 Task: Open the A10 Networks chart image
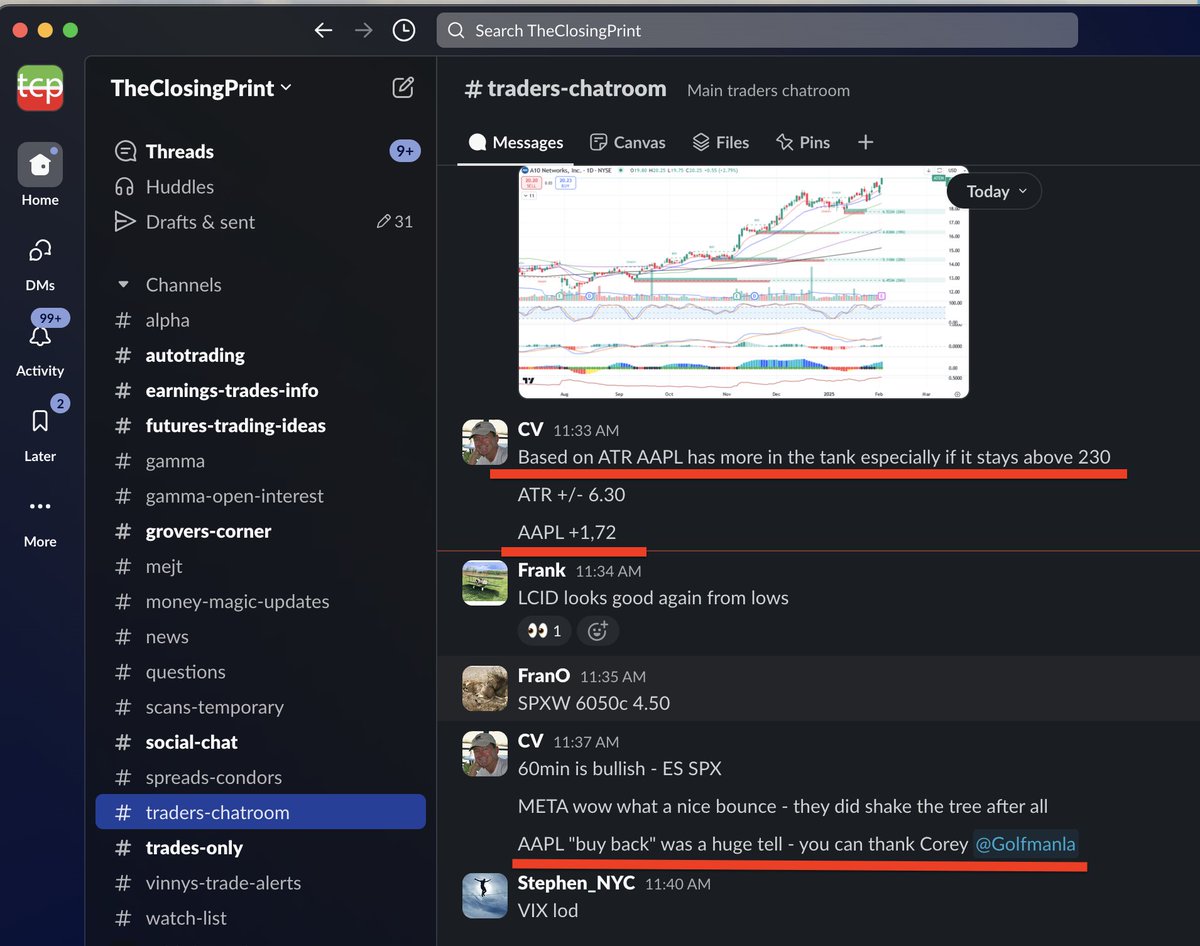coord(743,282)
